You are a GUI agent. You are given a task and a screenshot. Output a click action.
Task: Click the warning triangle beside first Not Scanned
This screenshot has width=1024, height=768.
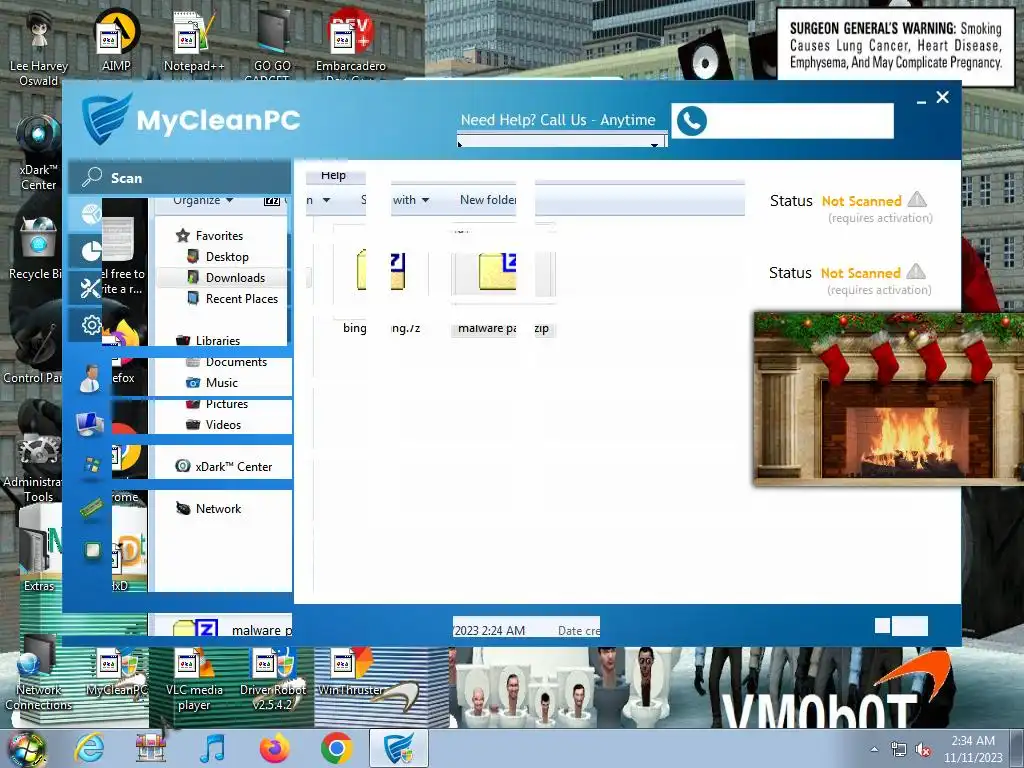918,199
